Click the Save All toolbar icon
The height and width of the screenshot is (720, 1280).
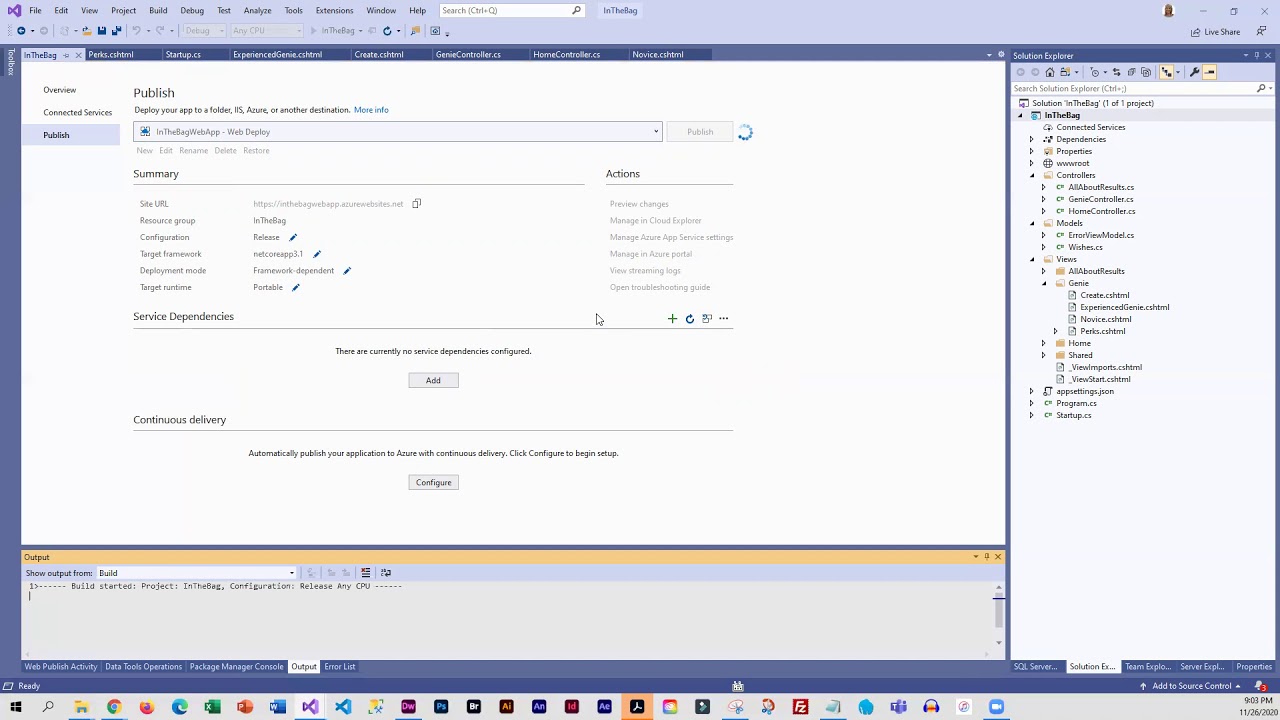click(116, 31)
